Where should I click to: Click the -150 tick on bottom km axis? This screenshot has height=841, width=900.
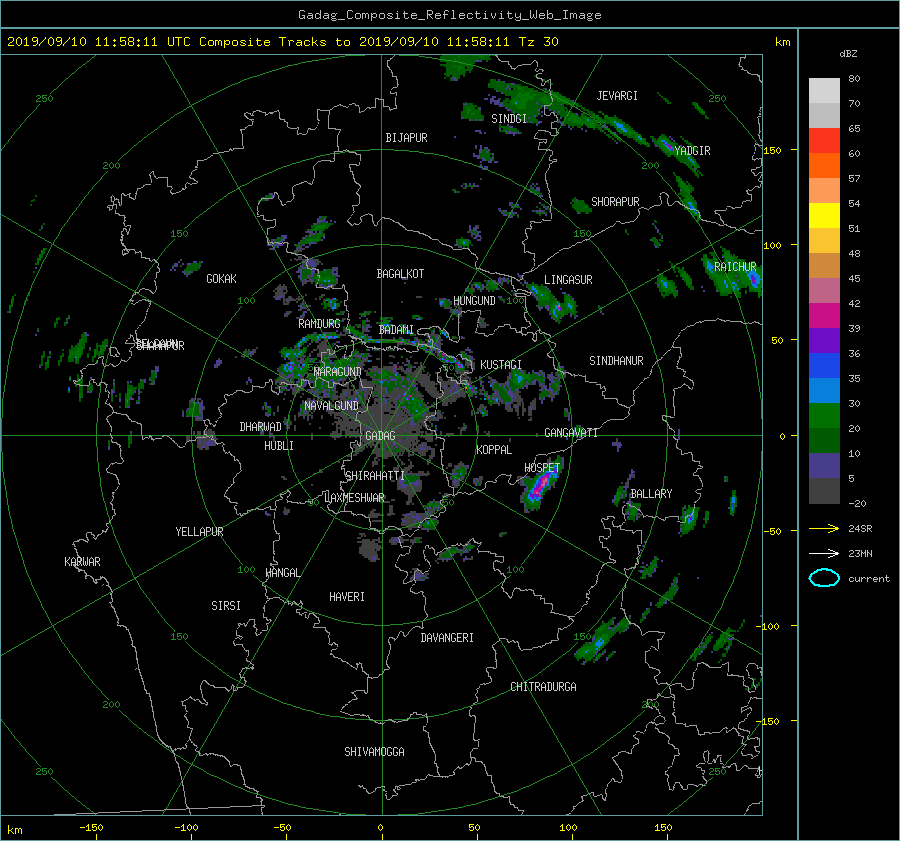[x=91, y=828]
